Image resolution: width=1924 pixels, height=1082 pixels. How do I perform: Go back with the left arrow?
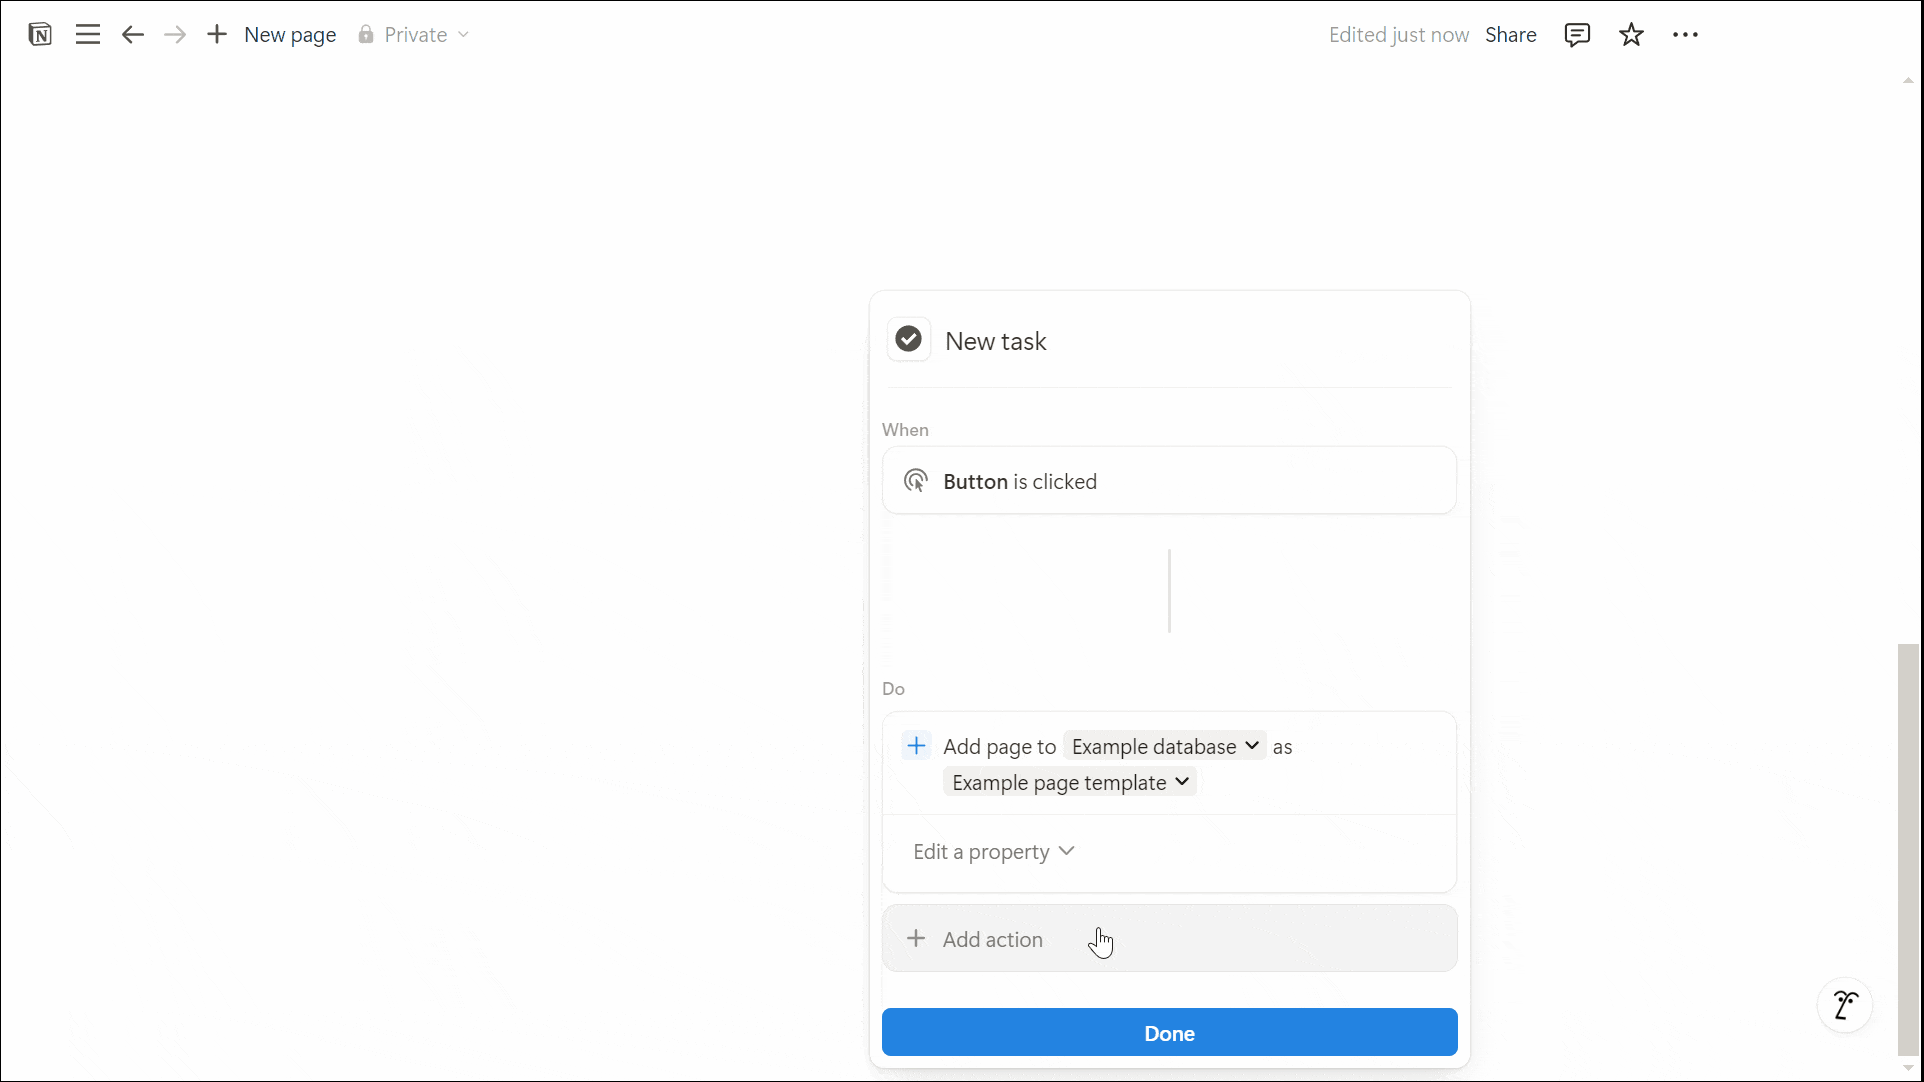coord(132,35)
